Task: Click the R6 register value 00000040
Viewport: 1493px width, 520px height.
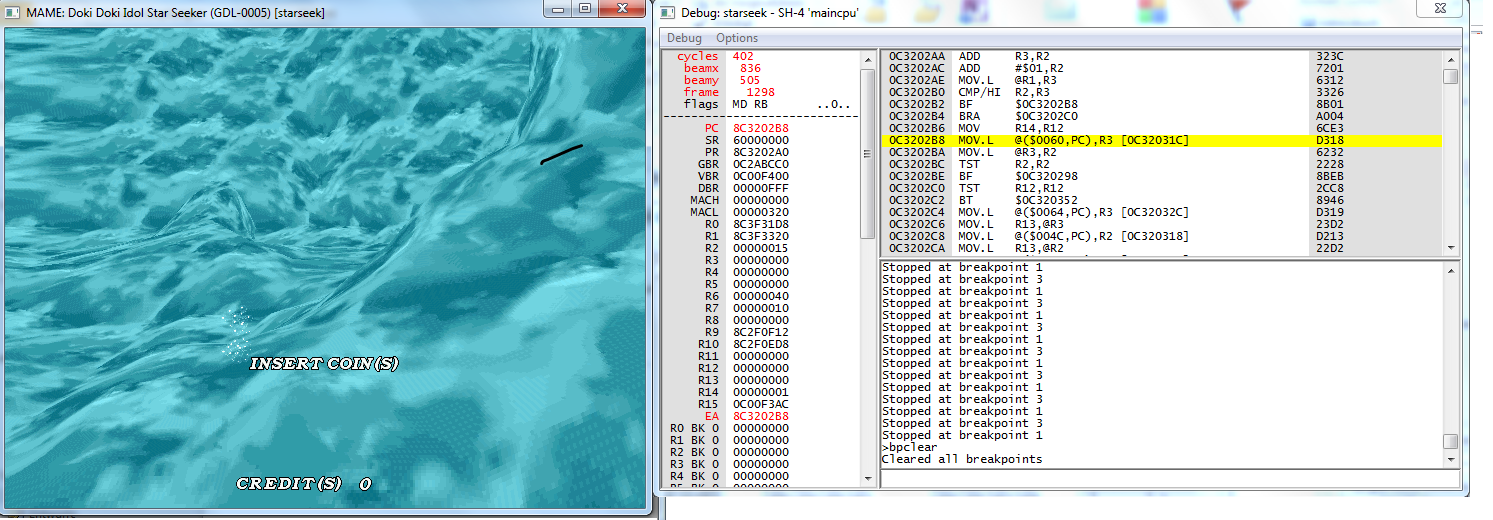Action: (x=761, y=297)
